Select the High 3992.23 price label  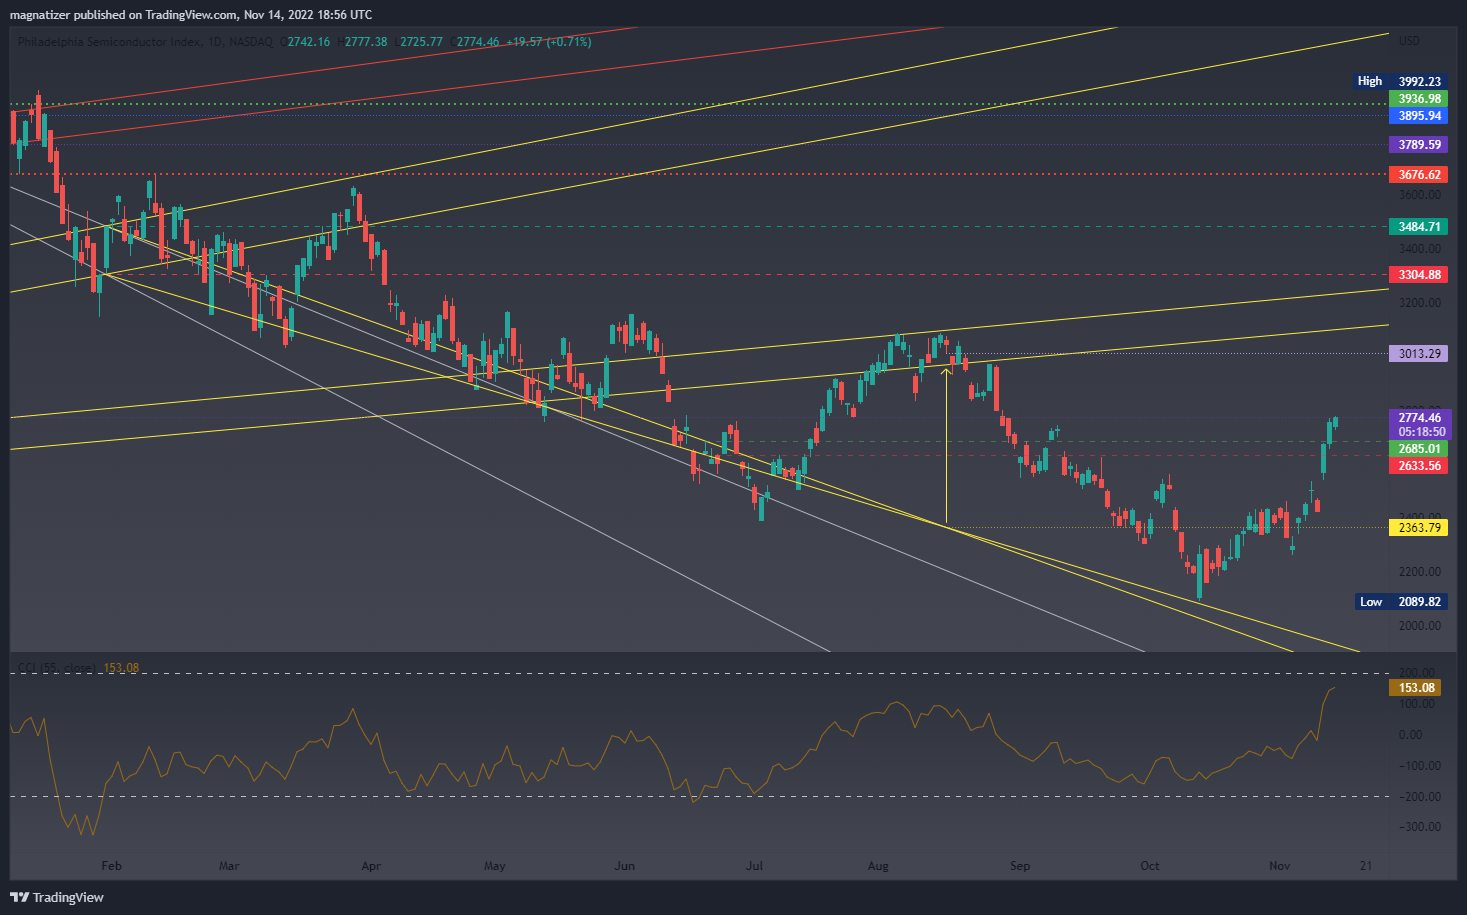click(x=1400, y=81)
